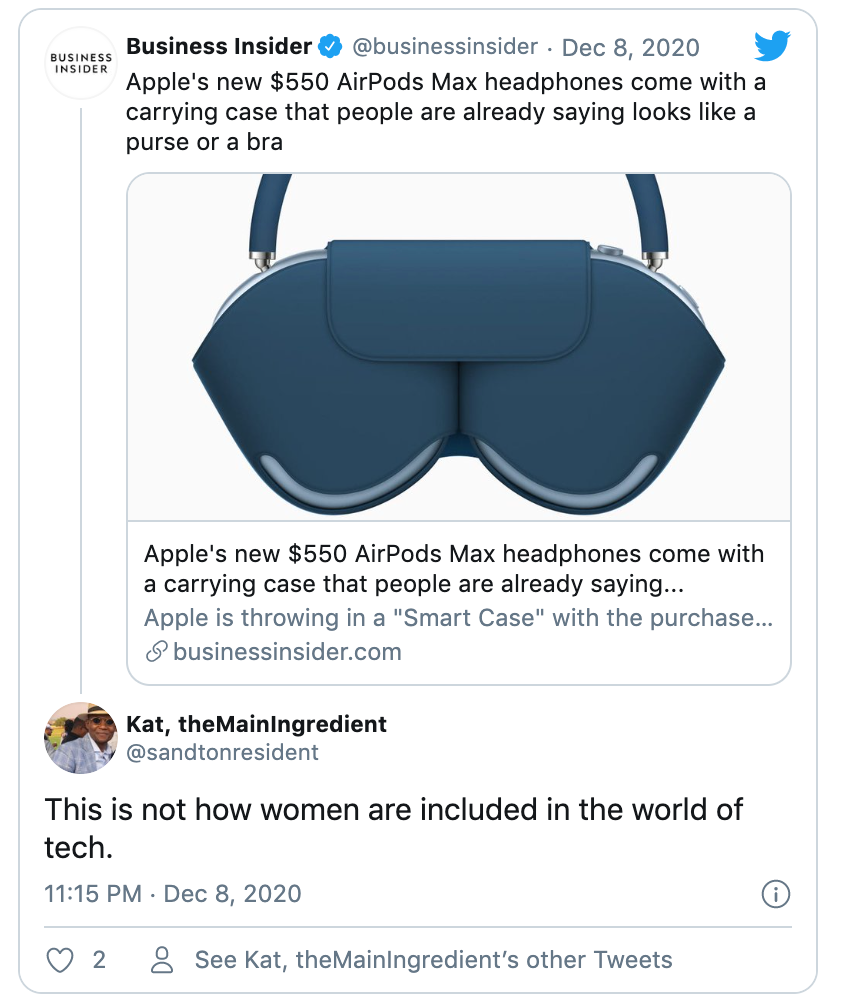The height and width of the screenshot is (1008, 846).
Task: See Kat, theMainIngredient's other Tweets
Action: (433, 960)
